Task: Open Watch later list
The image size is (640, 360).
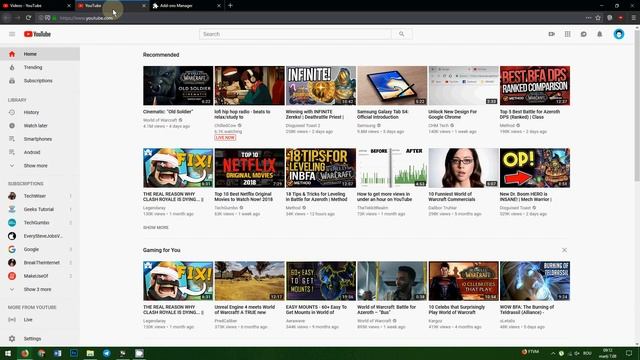Action: coord(40,126)
